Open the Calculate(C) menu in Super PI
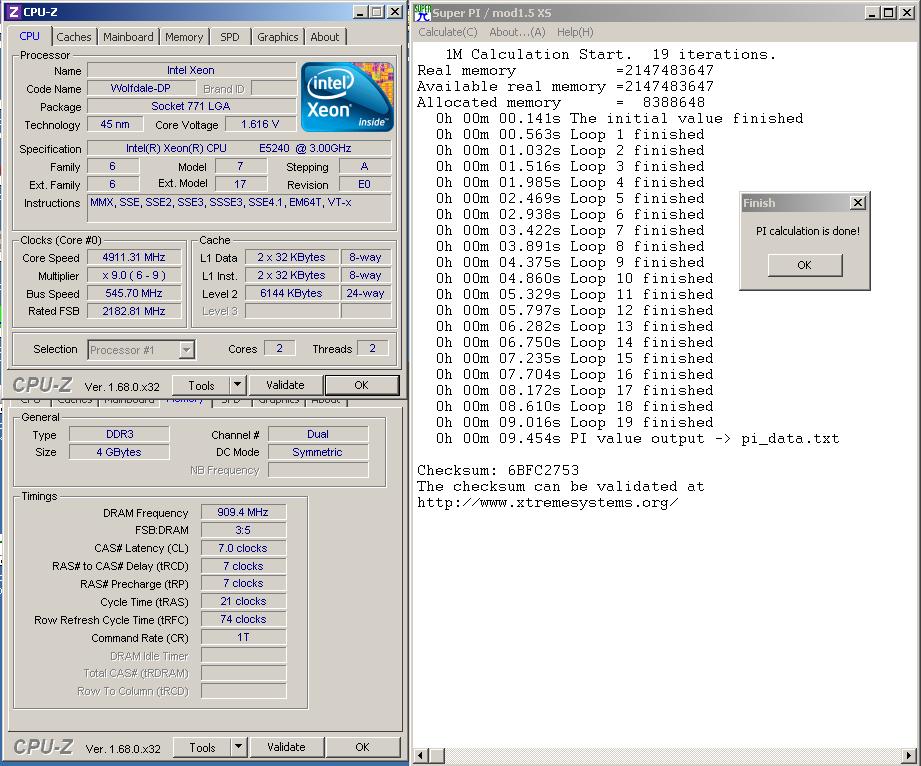The height and width of the screenshot is (766, 921). [448, 32]
